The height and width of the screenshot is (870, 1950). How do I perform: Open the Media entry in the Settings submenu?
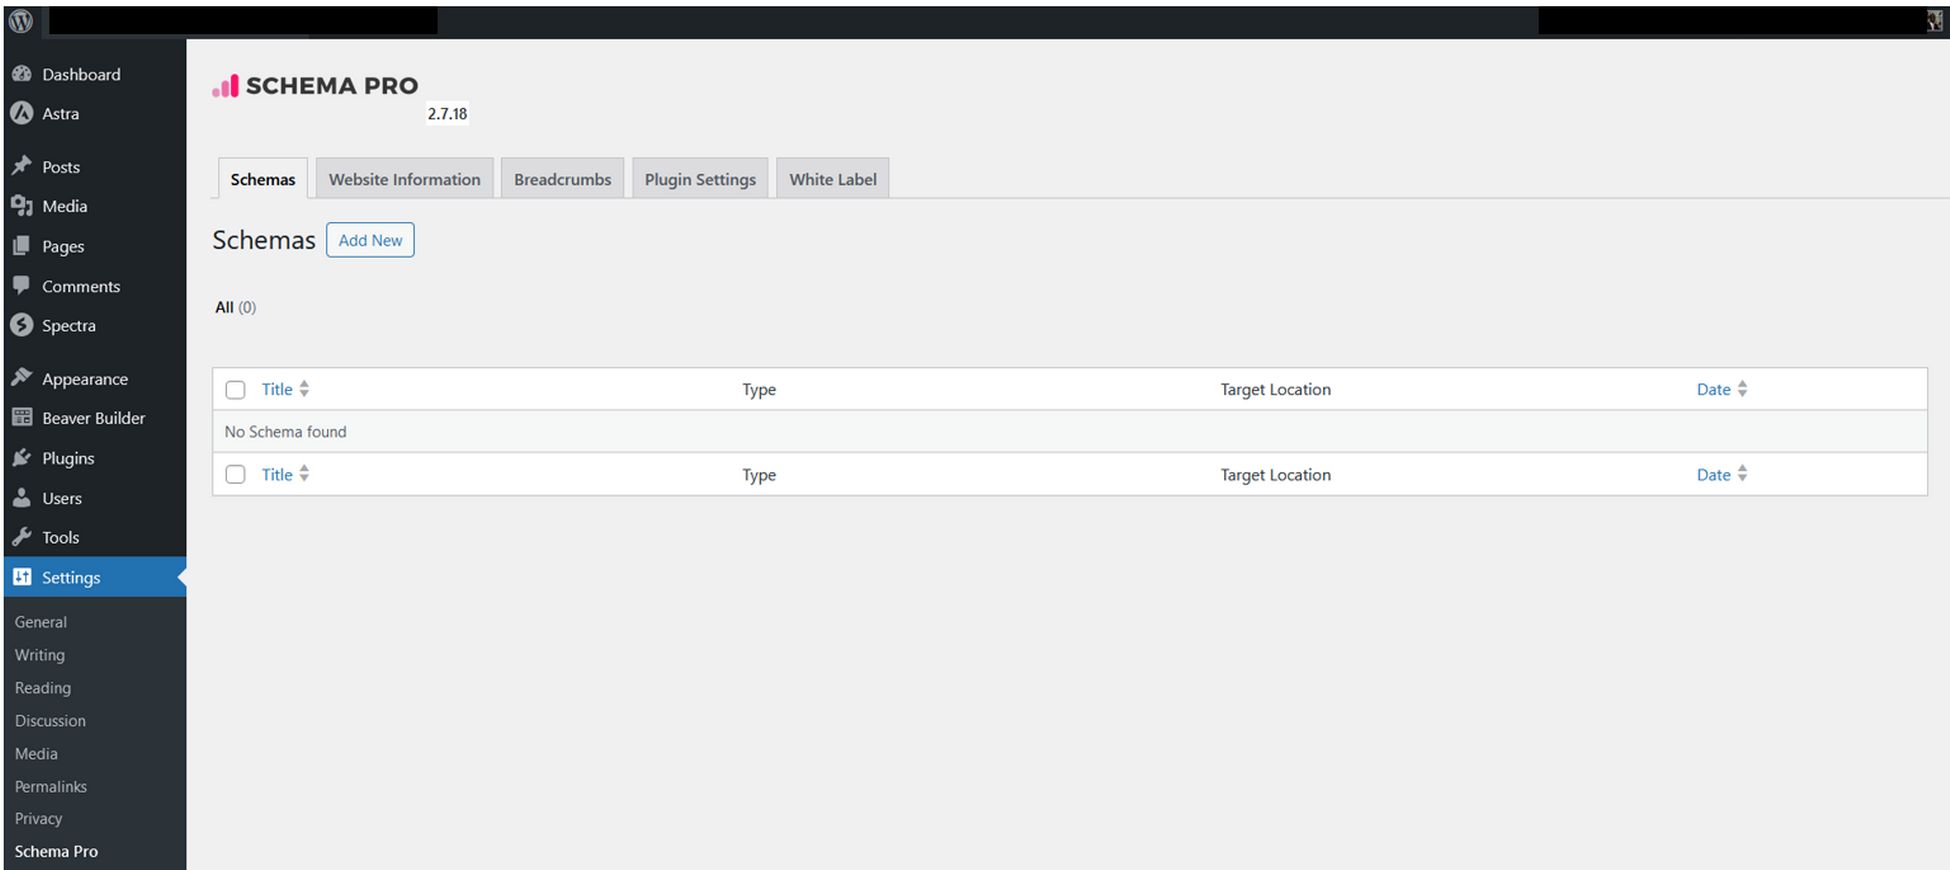click(x=36, y=753)
